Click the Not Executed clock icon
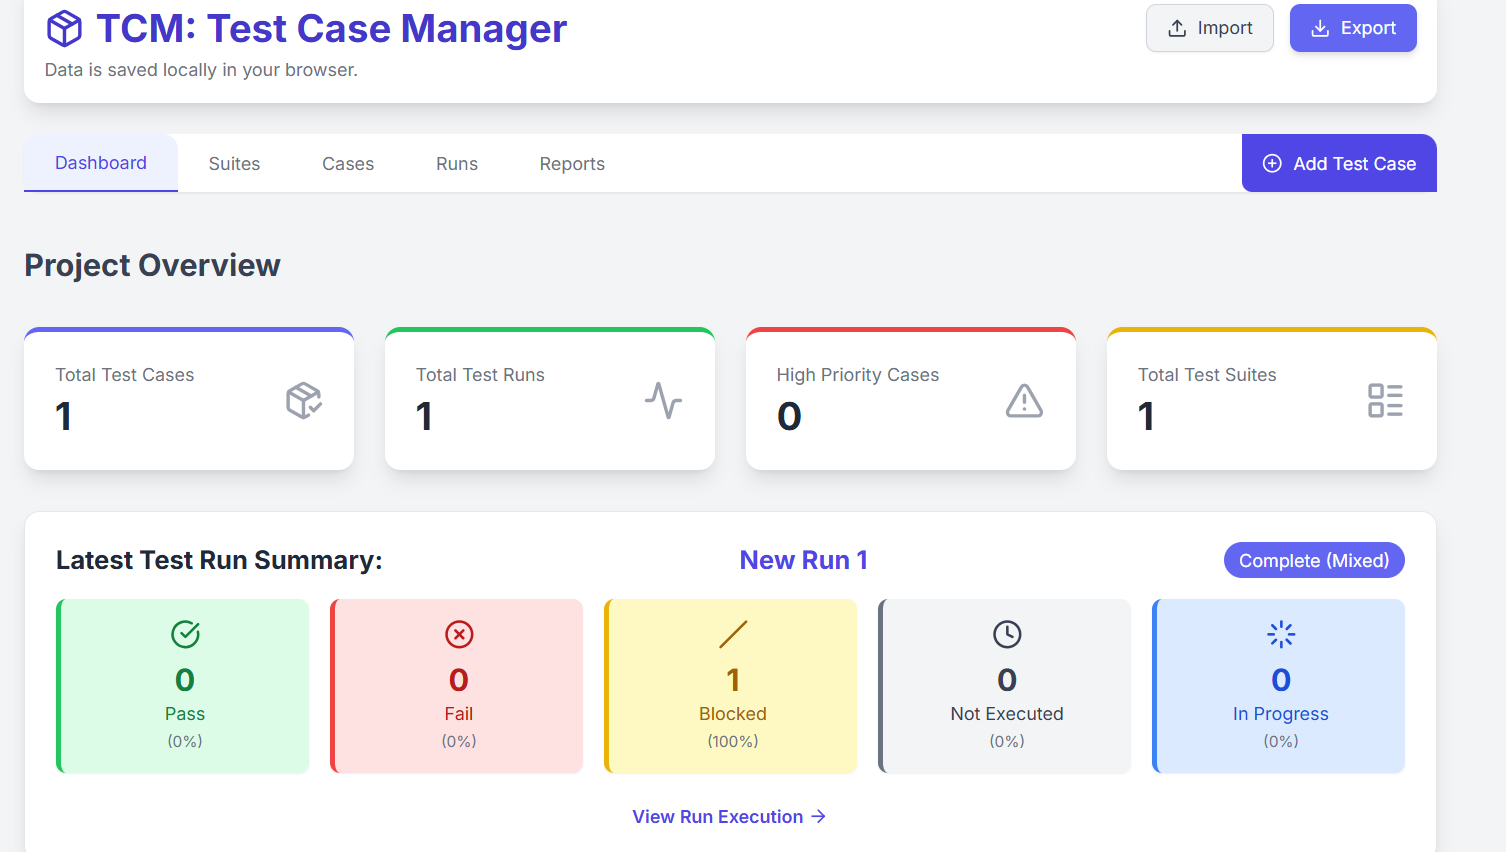The width and height of the screenshot is (1506, 852). pos(1006,634)
